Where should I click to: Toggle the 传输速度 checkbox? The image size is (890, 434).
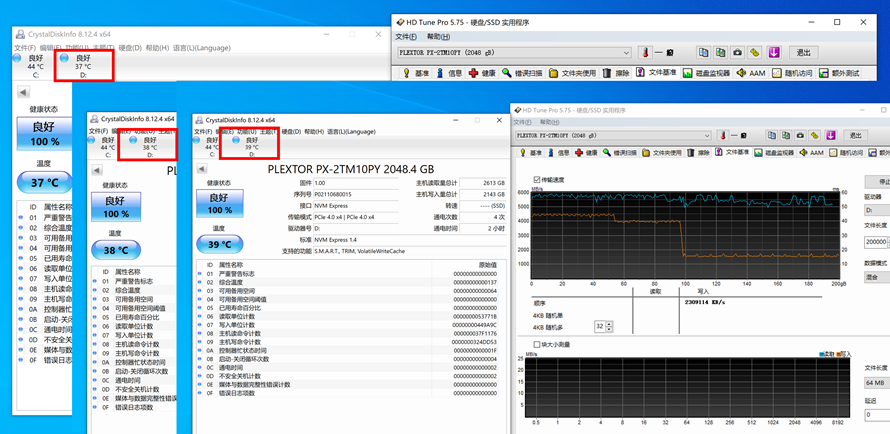click(x=539, y=180)
